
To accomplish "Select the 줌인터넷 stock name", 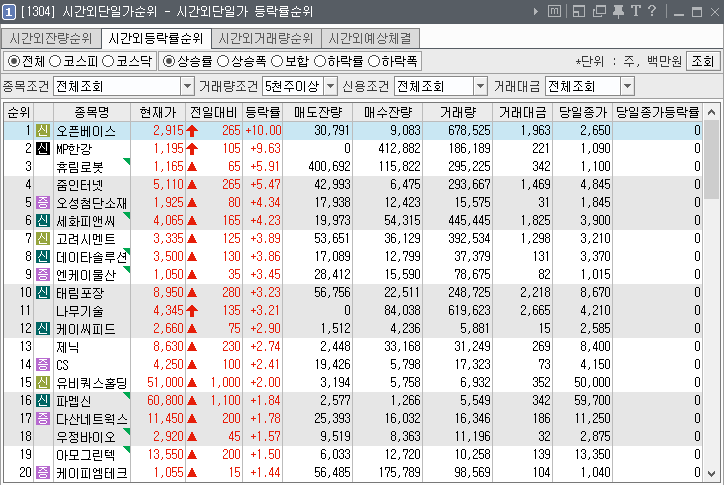I will coord(80,185).
